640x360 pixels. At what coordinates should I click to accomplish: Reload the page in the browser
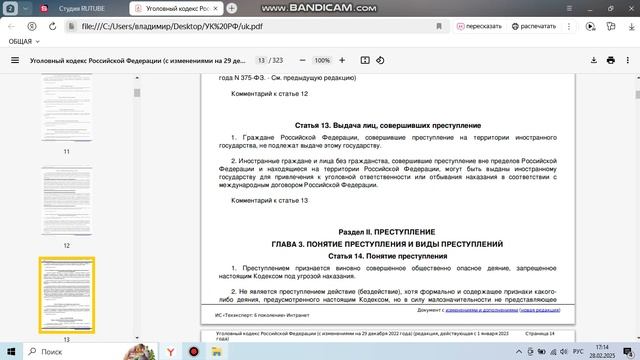(x=52, y=26)
